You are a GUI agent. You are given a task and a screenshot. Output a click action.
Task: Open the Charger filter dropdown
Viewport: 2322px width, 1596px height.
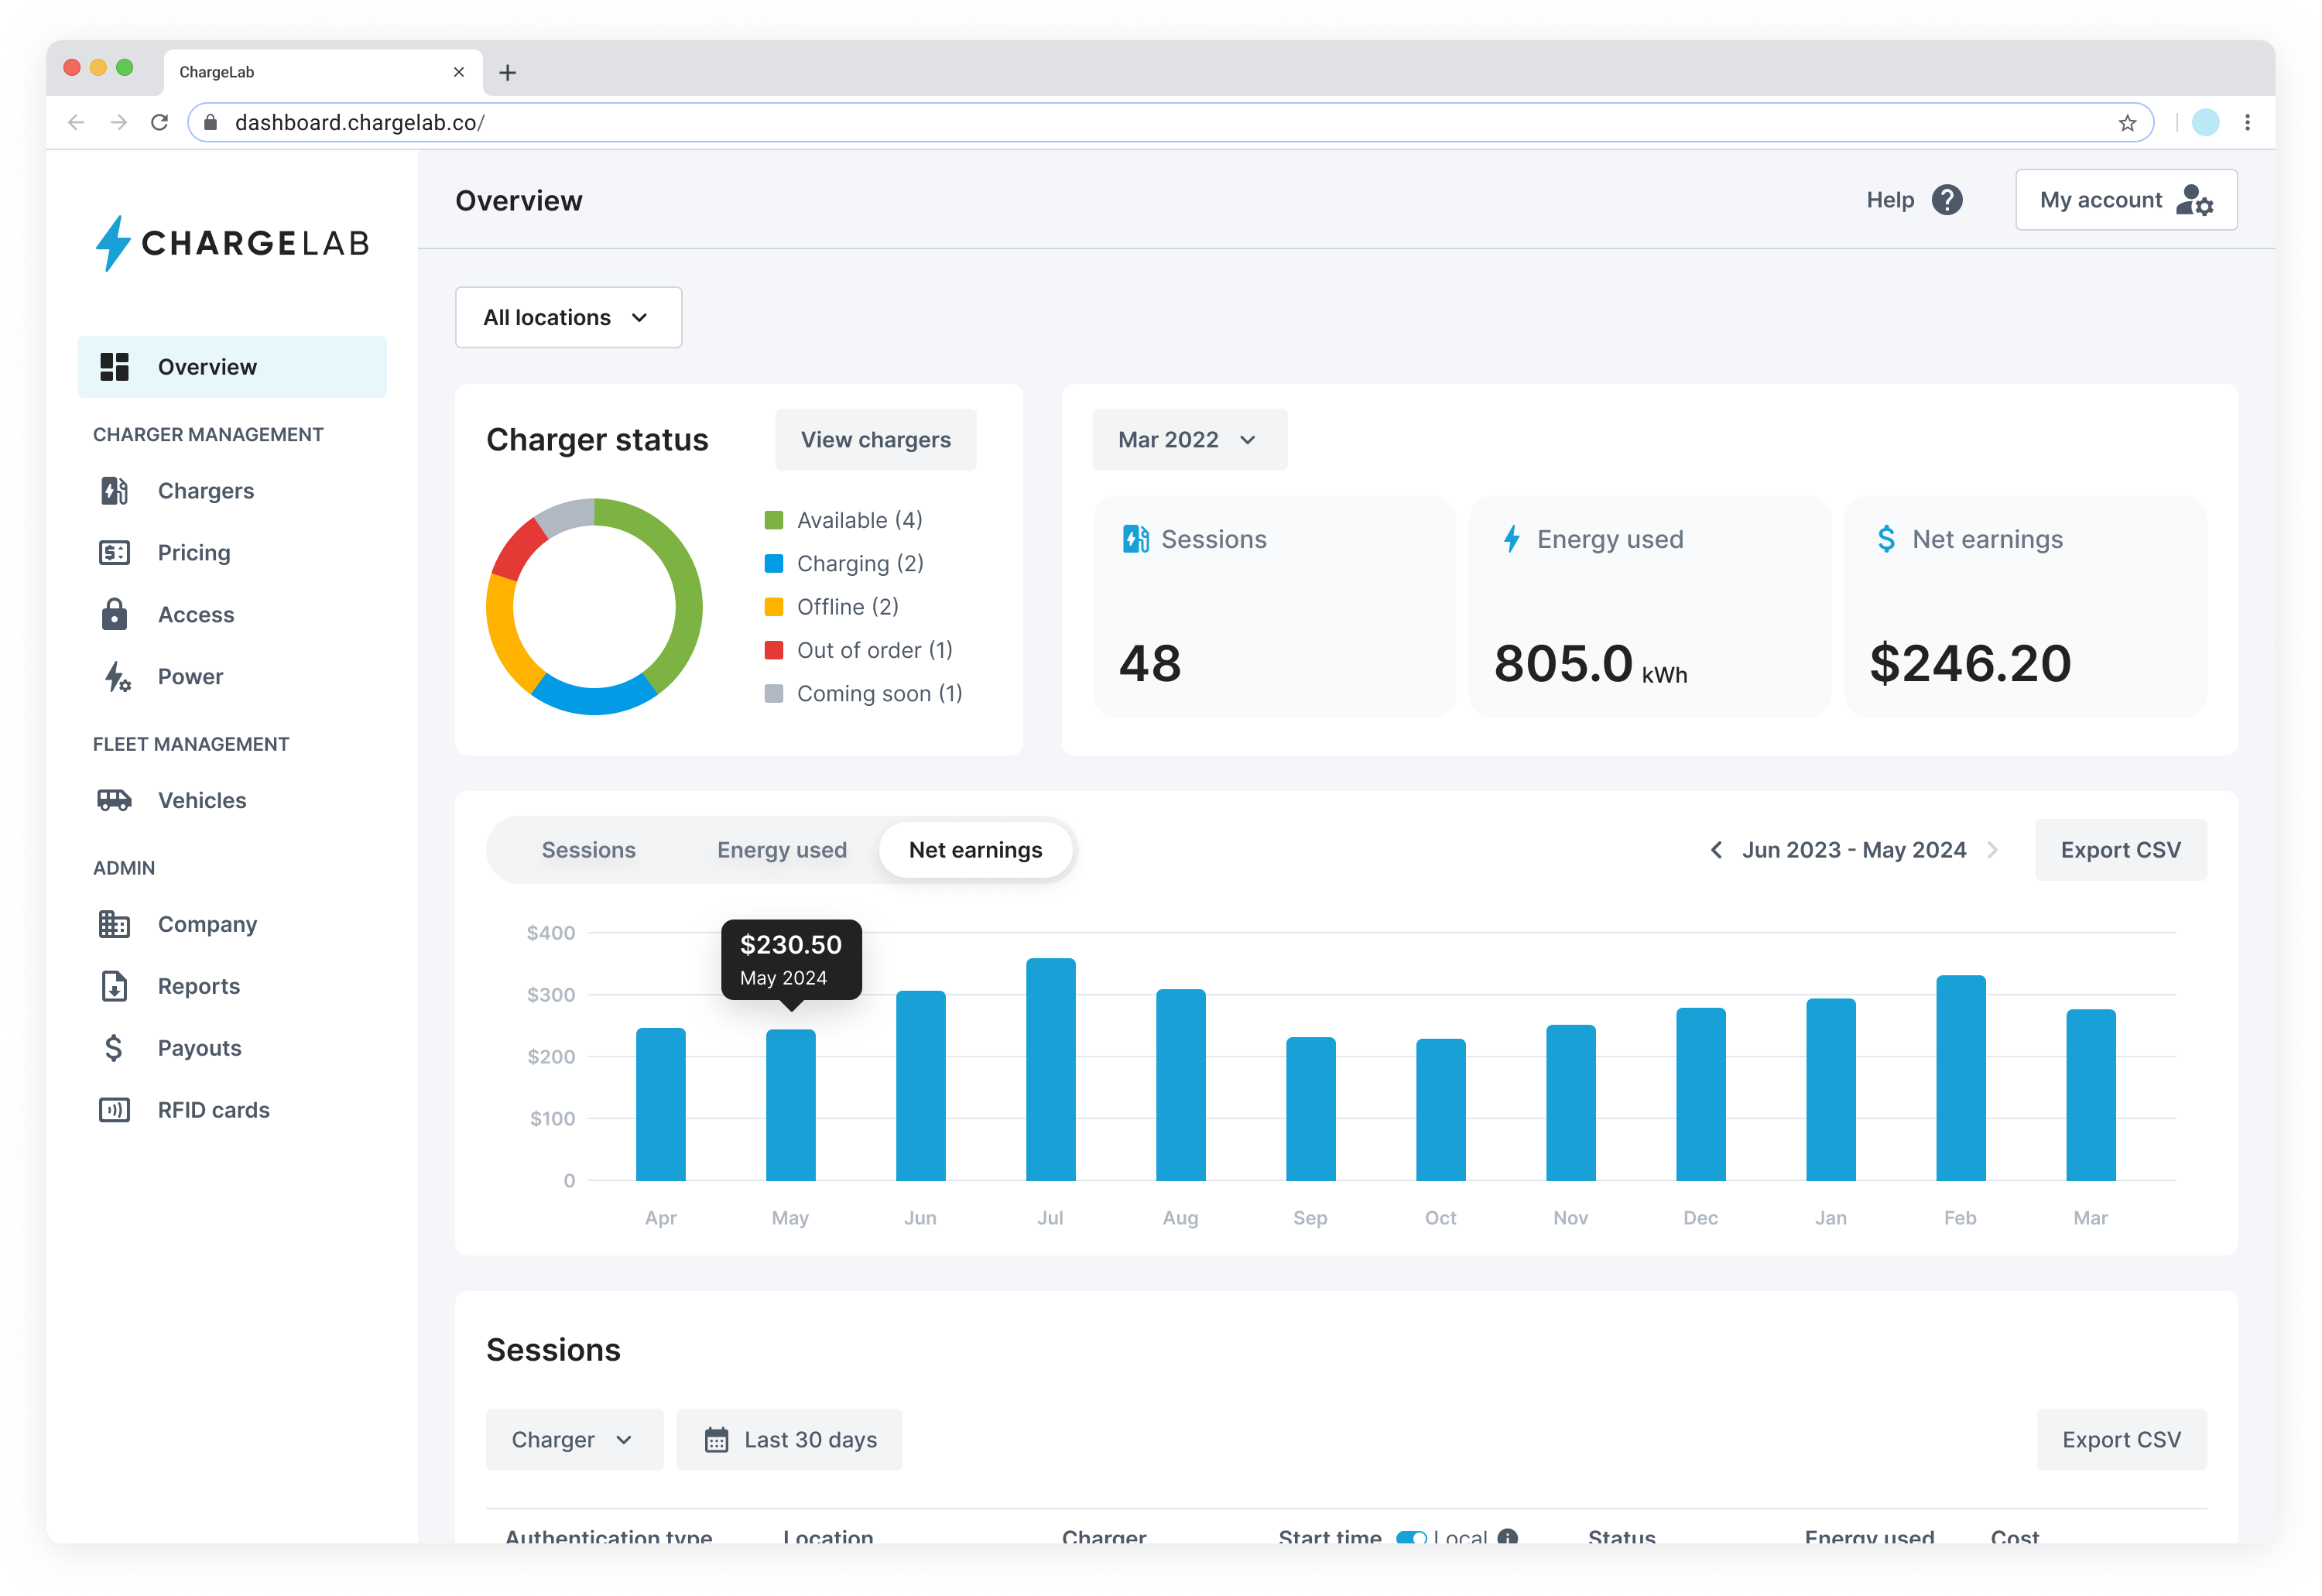[574, 1439]
